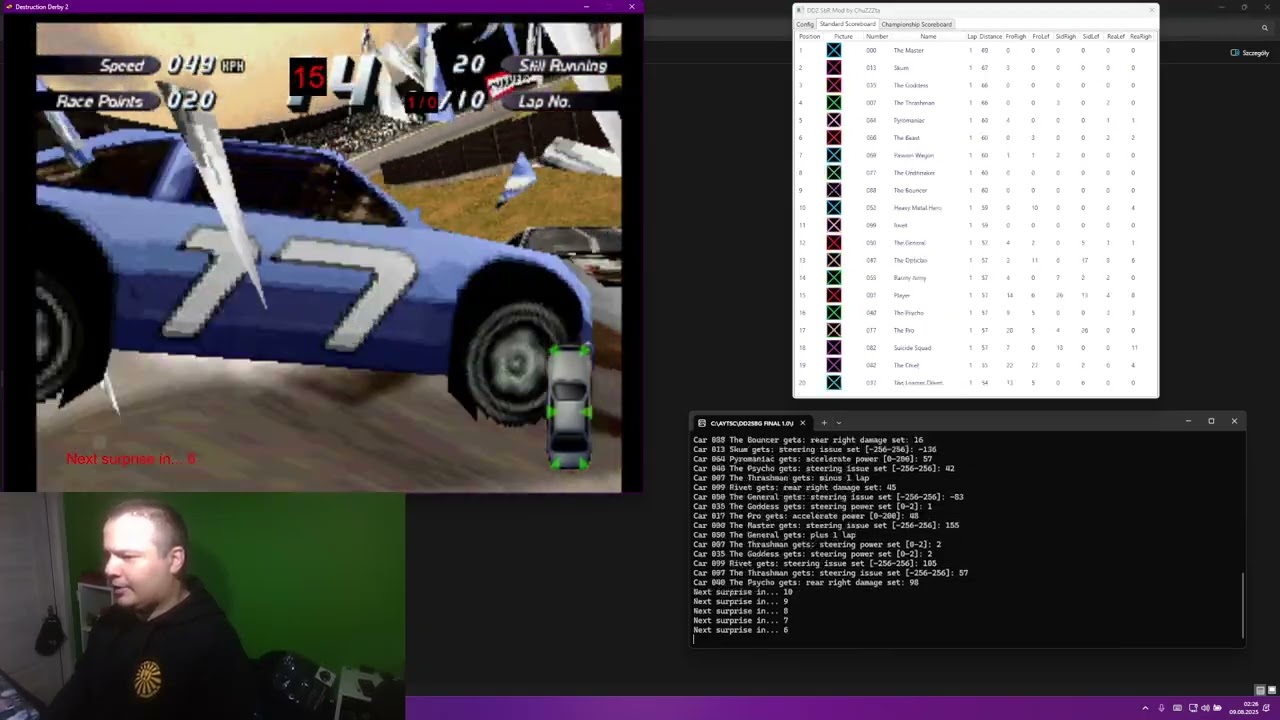Viewport: 1280px width, 720px height.
Task: Click the red 'Next surprise in' overlay in game
Action: (x=131, y=459)
